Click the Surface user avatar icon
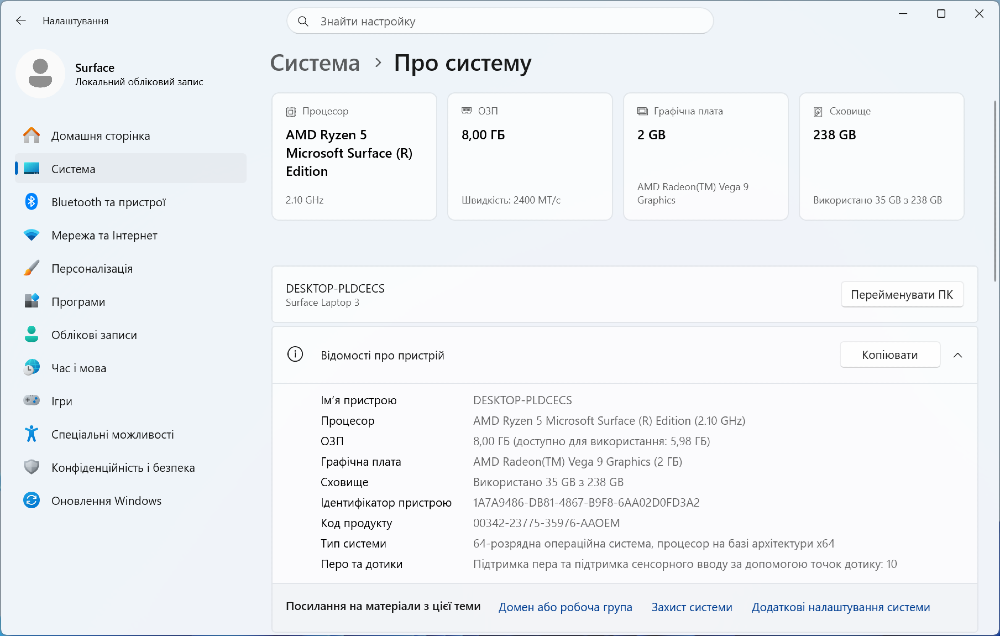 pos(40,73)
